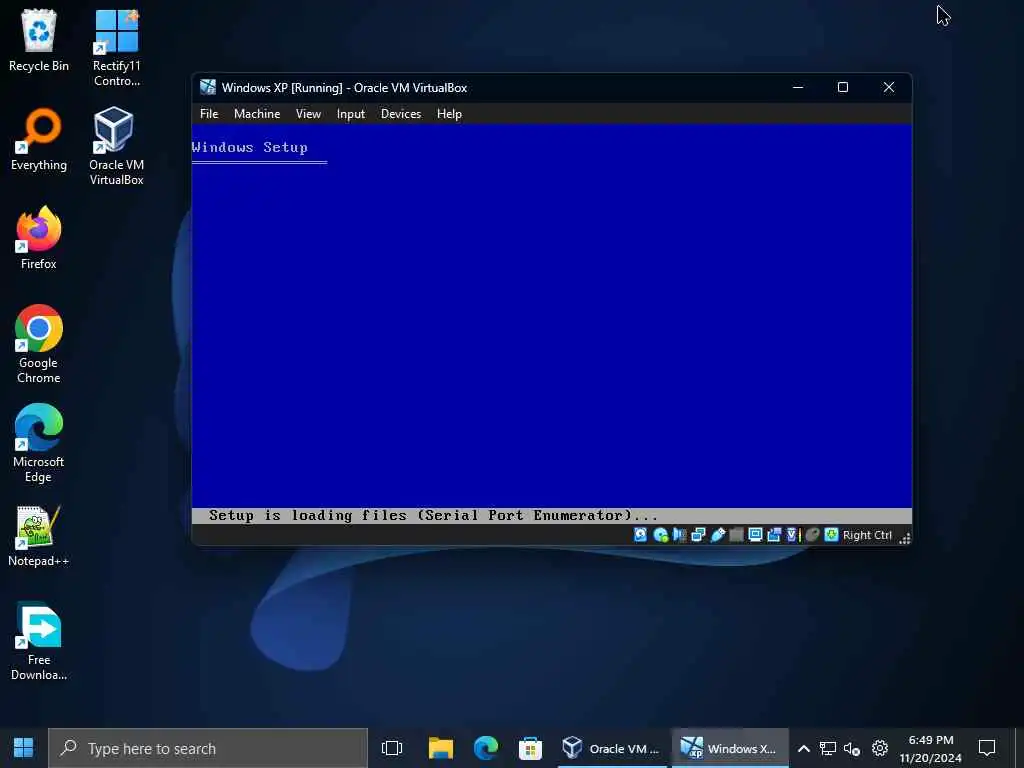Click the Right Ctrl host key label
This screenshot has height=768, width=1024.
pyautogui.click(x=867, y=535)
